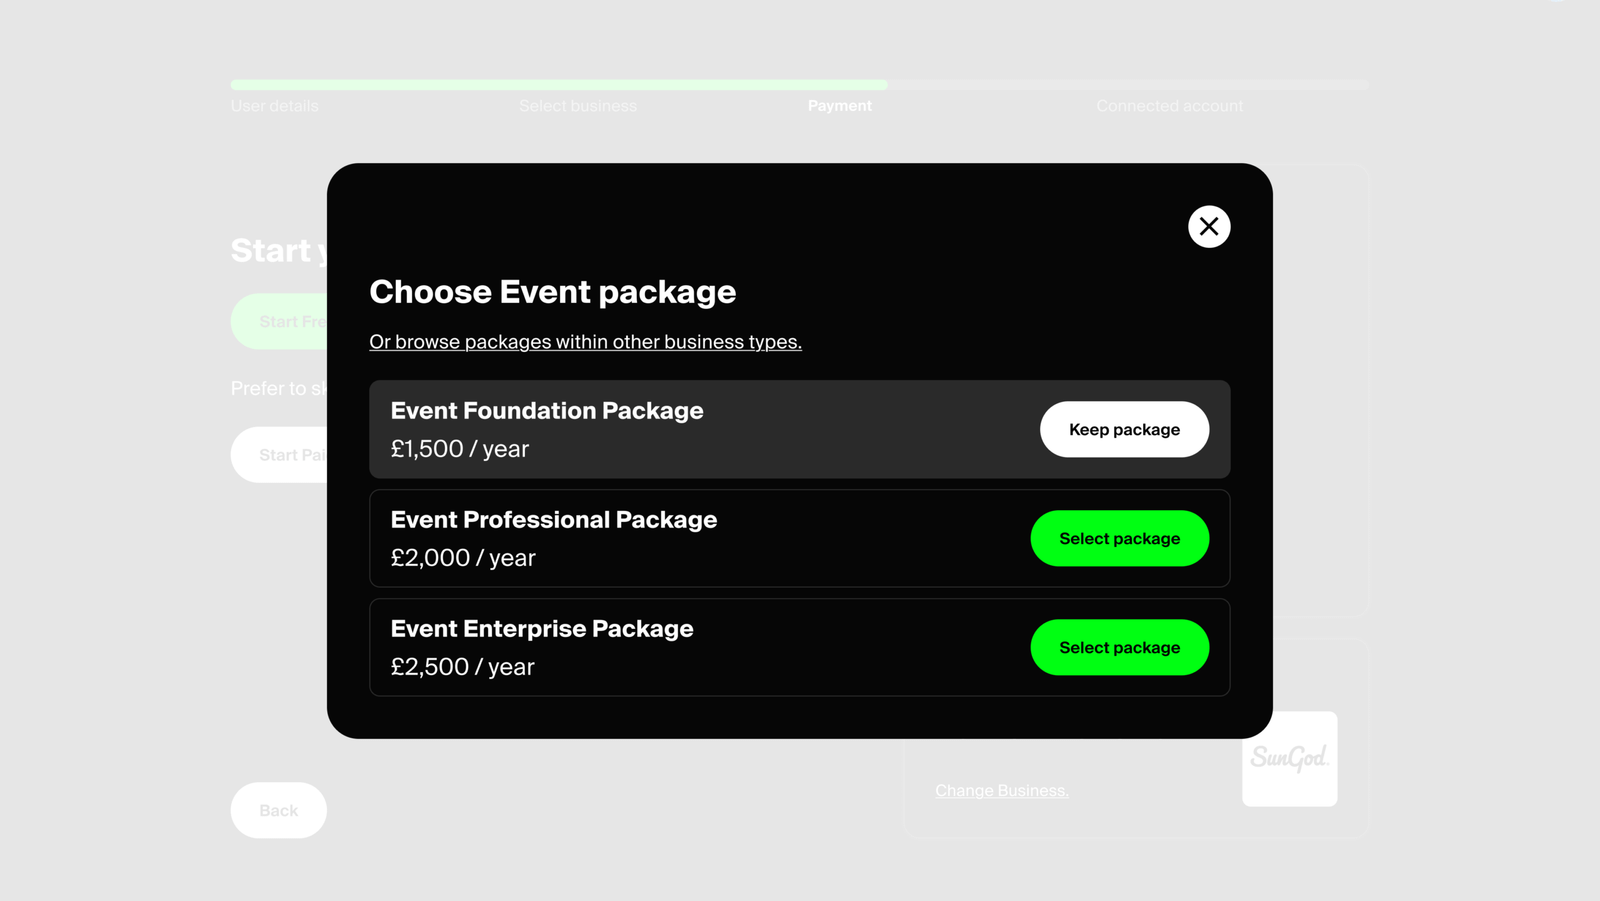Go to the Select business step
This screenshot has width=1600, height=901.
click(577, 106)
